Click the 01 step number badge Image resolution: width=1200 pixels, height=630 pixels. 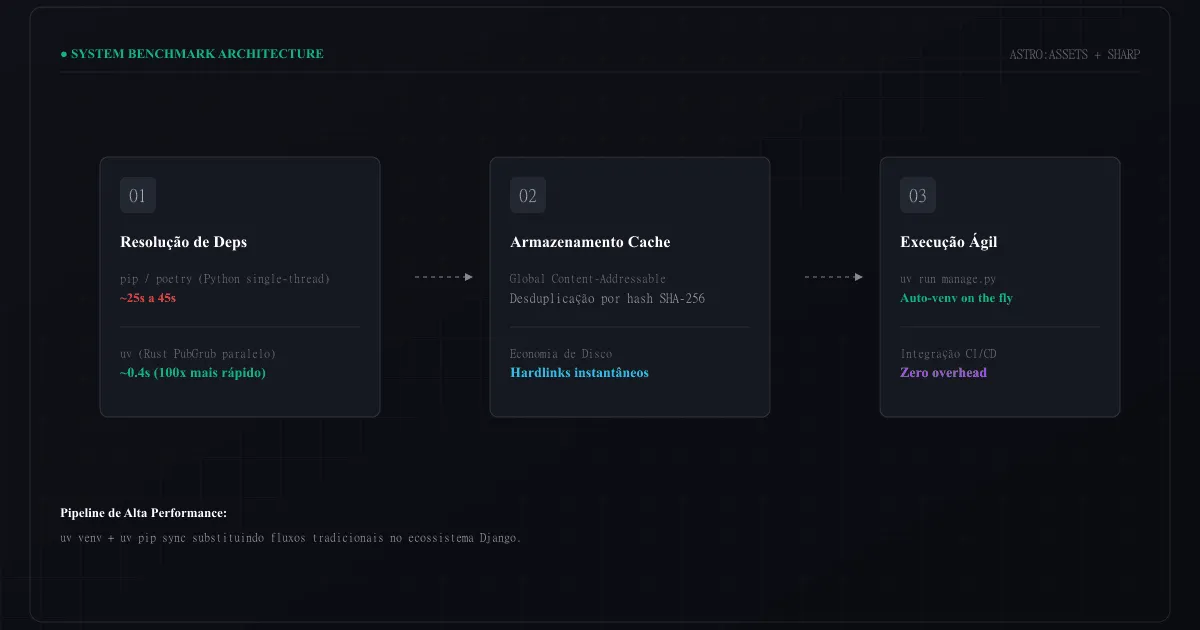coord(138,196)
